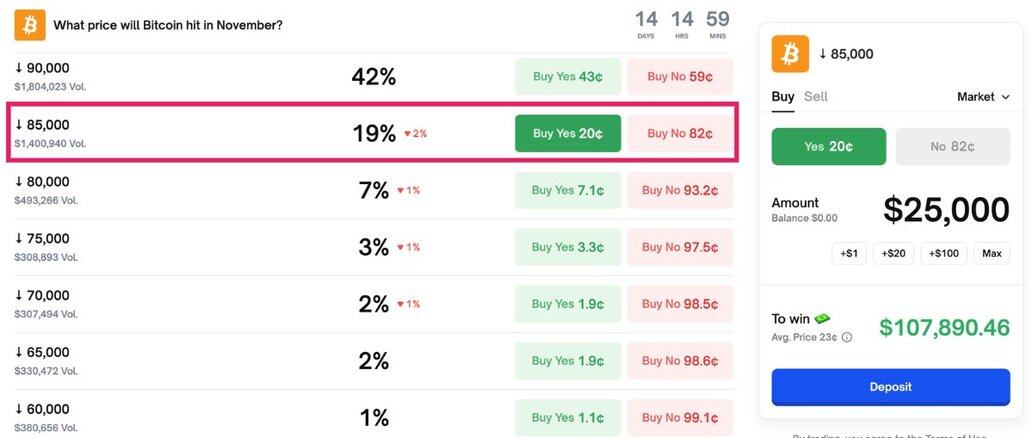
Task: Click the money emoji beside To win
Action: tap(823, 319)
